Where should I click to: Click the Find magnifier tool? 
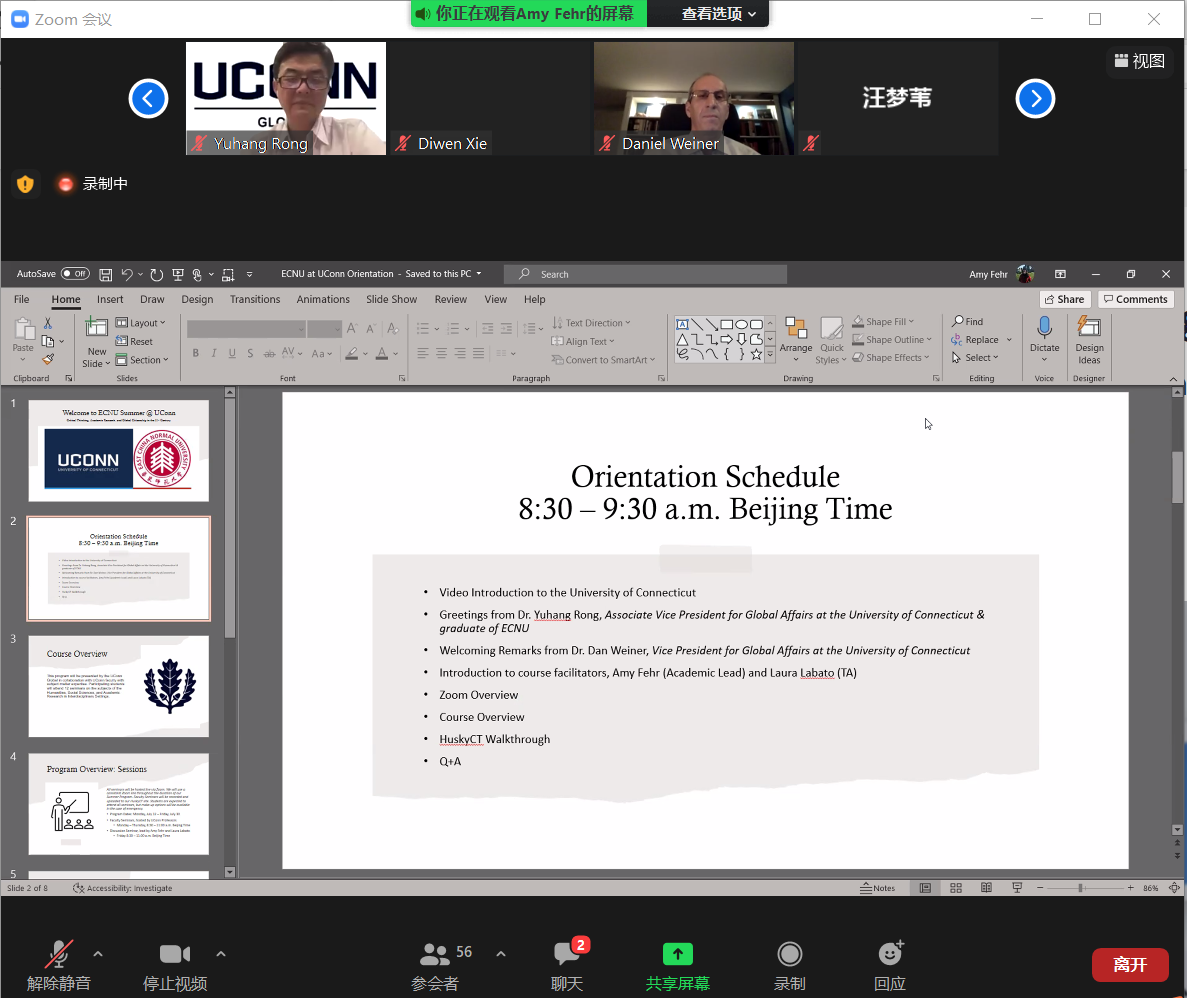968,322
